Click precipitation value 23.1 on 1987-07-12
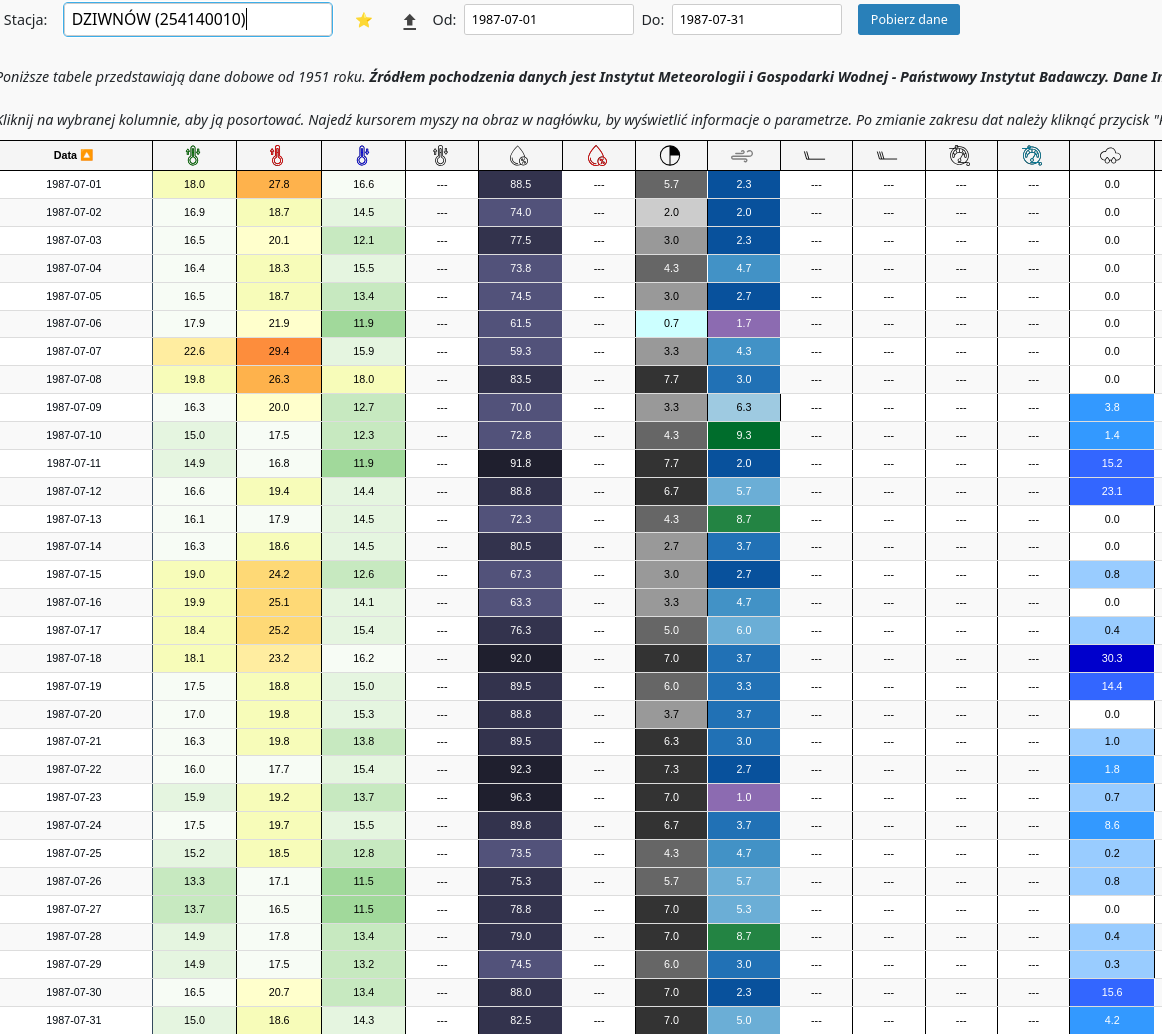This screenshot has width=1162, height=1034. tap(1112, 491)
